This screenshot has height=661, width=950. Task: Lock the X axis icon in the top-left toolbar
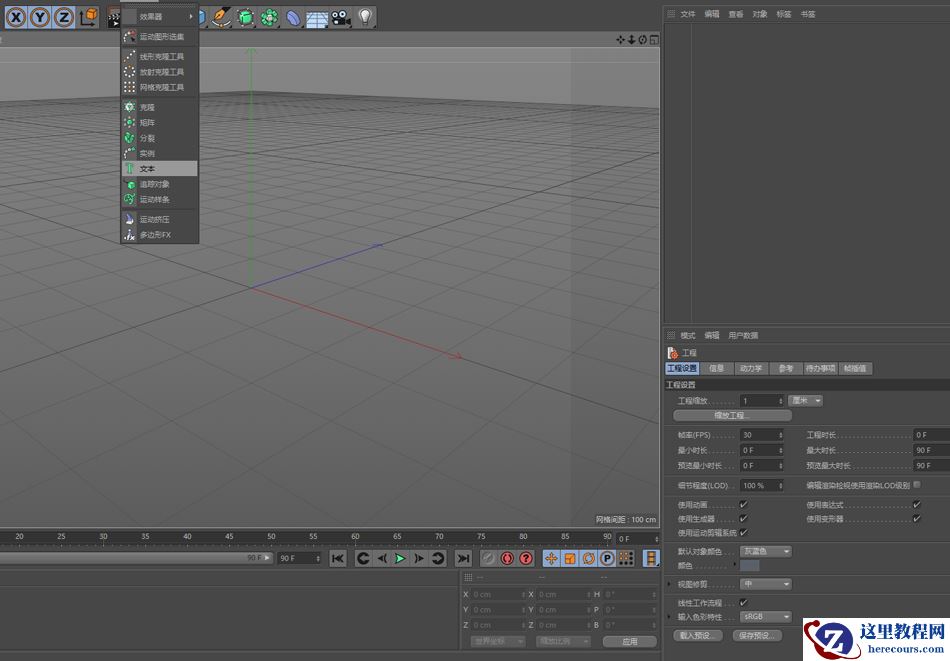point(14,15)
